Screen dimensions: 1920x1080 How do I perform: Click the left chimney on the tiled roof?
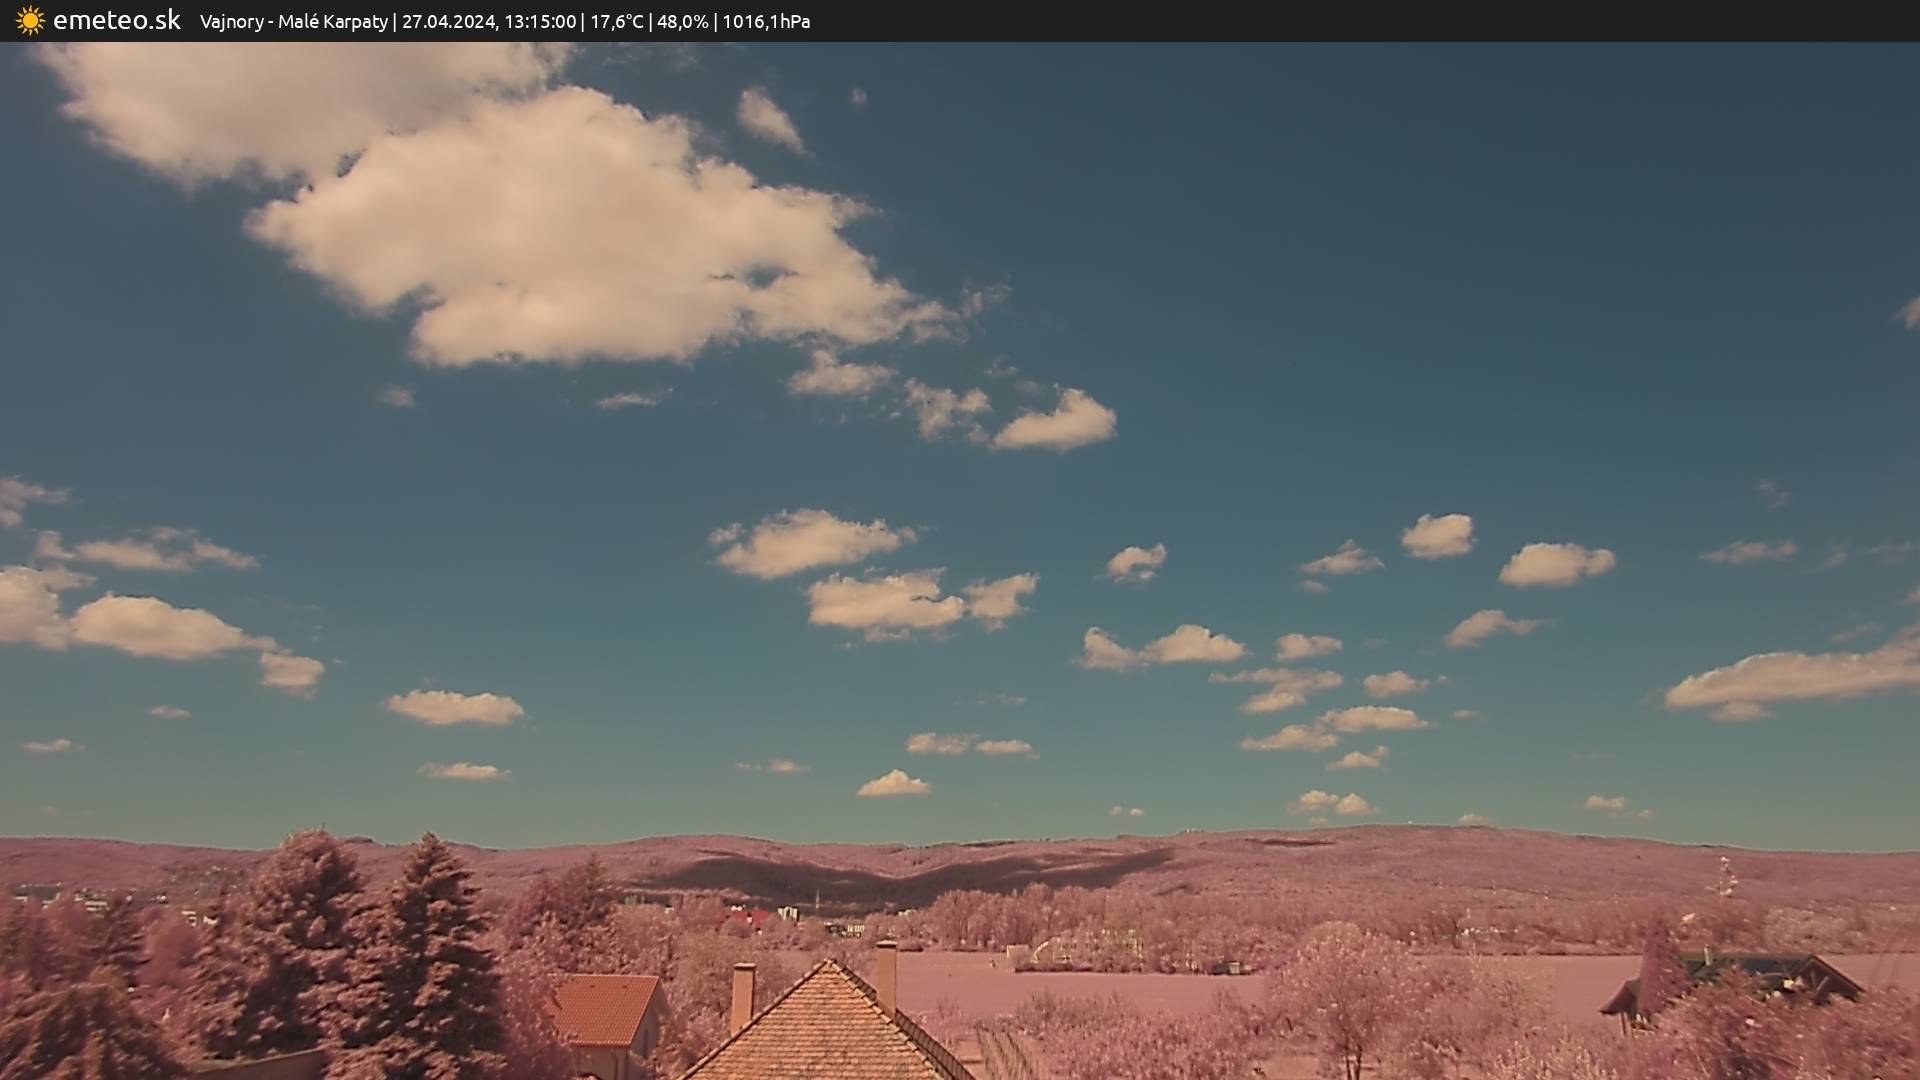click(742, 995)
